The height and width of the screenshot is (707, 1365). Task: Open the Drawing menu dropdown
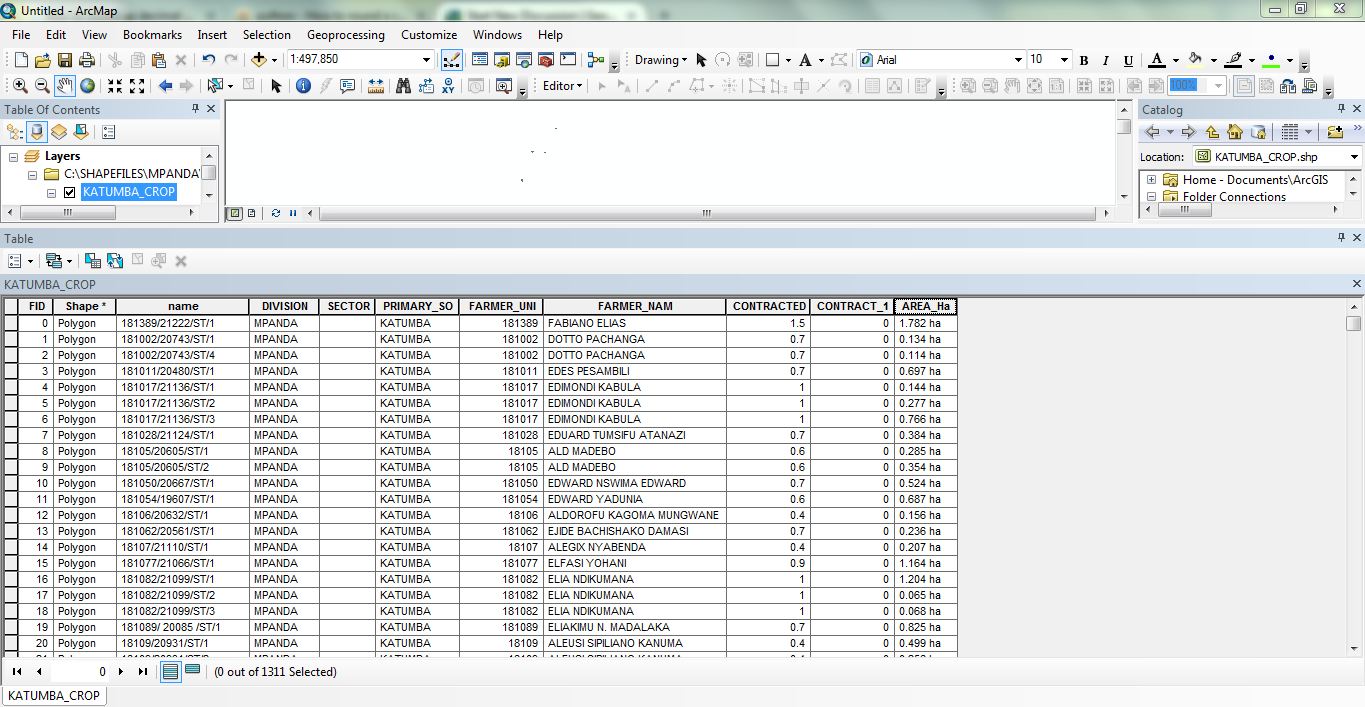pyautogui.click(x=661, y=60)
